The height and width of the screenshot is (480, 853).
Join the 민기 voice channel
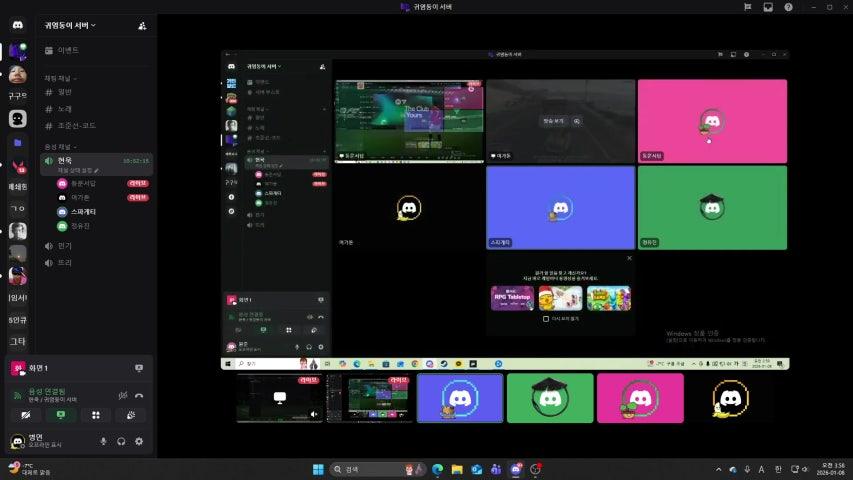click(x=65, y=245)
